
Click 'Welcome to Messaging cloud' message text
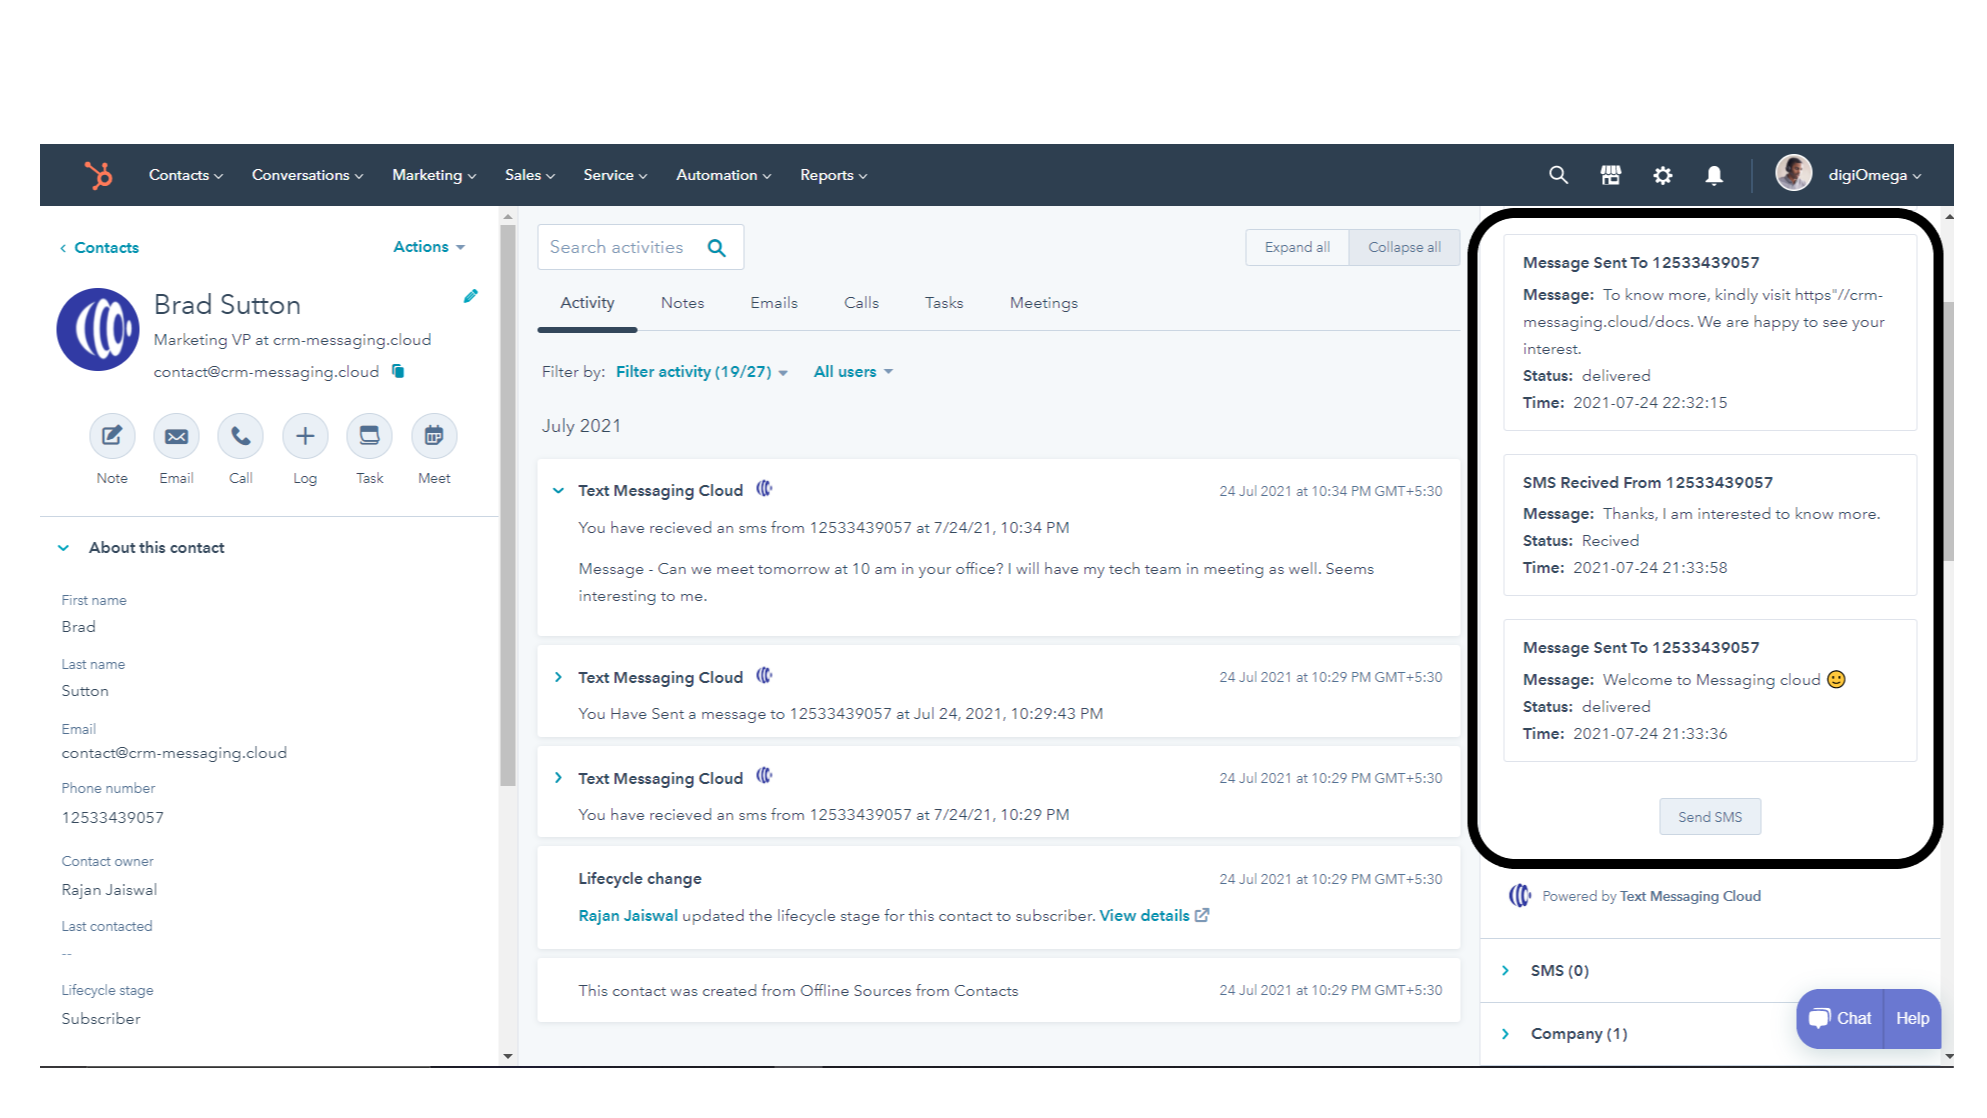coord(1711,680)
